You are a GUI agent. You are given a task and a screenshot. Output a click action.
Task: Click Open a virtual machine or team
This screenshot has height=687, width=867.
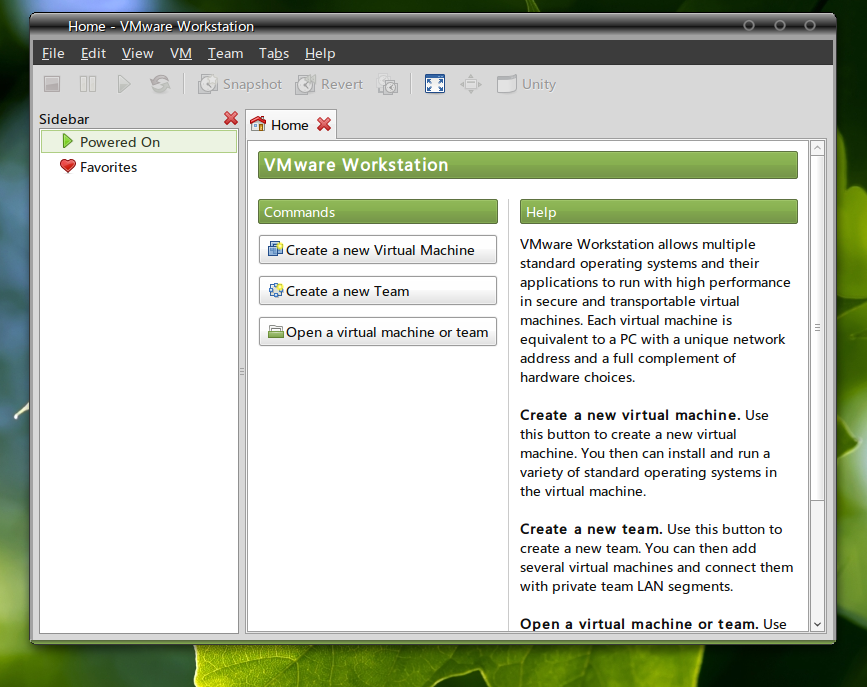point(378,331)
